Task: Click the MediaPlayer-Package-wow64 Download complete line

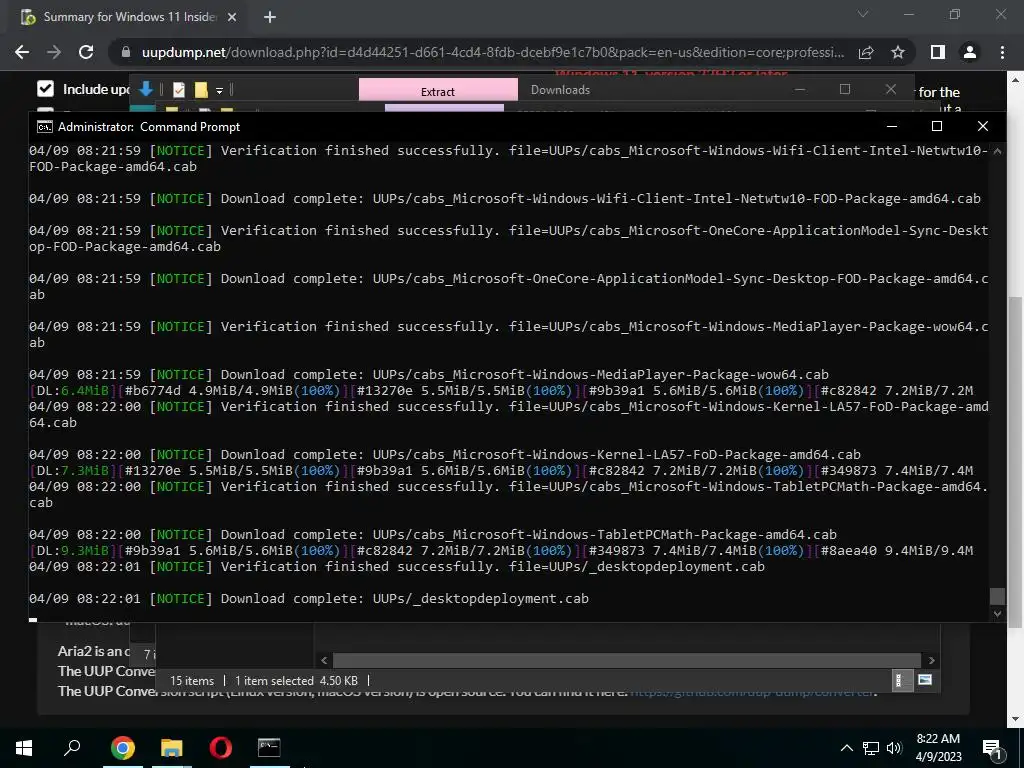Action: pos(429,375)
